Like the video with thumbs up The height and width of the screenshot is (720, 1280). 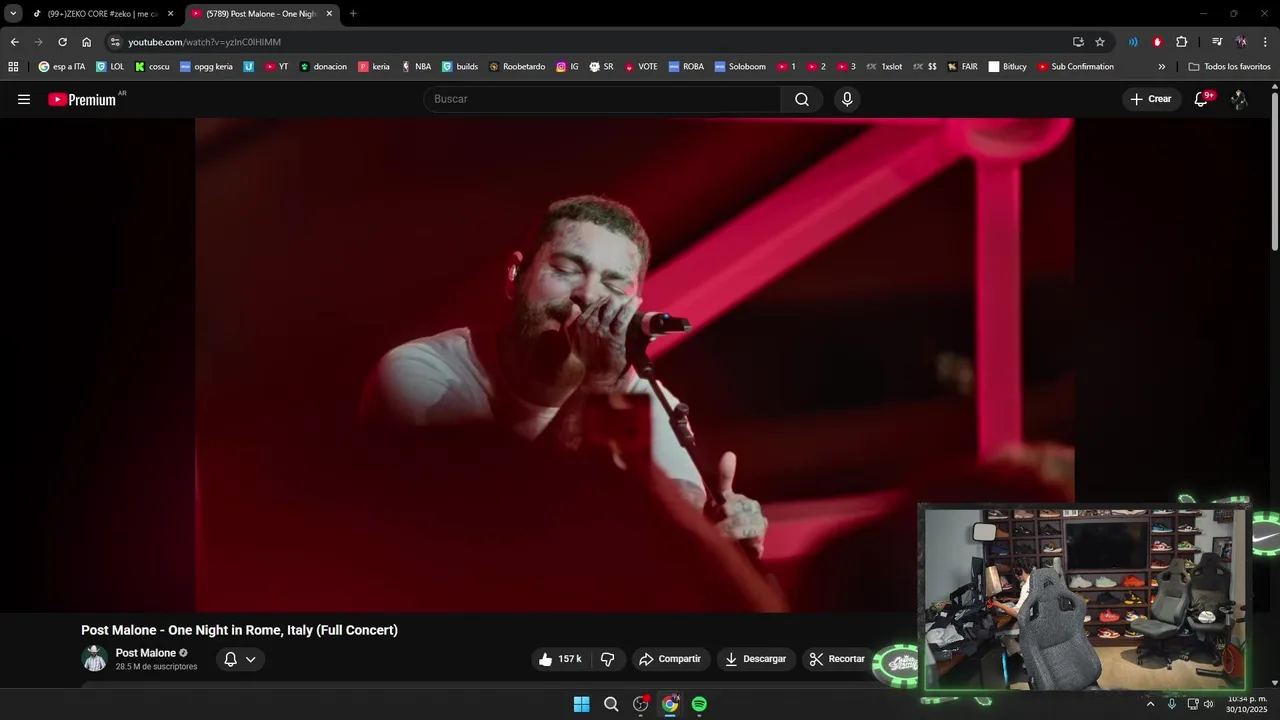pos(560,659)
